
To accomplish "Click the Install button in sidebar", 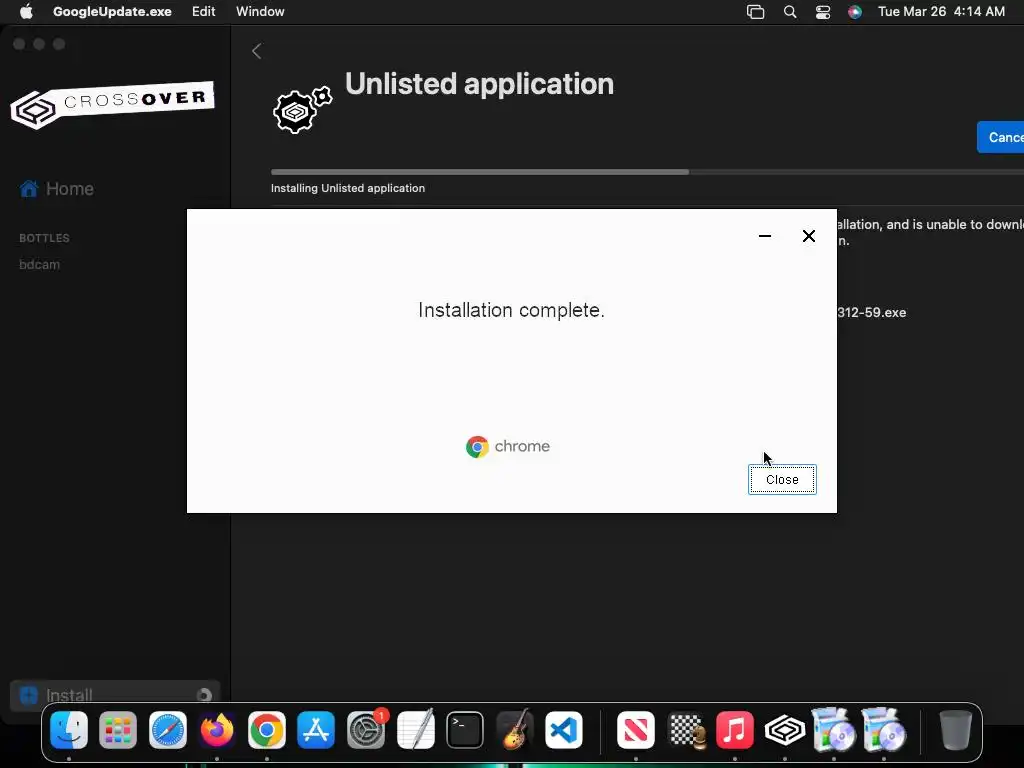I will 115,695.
